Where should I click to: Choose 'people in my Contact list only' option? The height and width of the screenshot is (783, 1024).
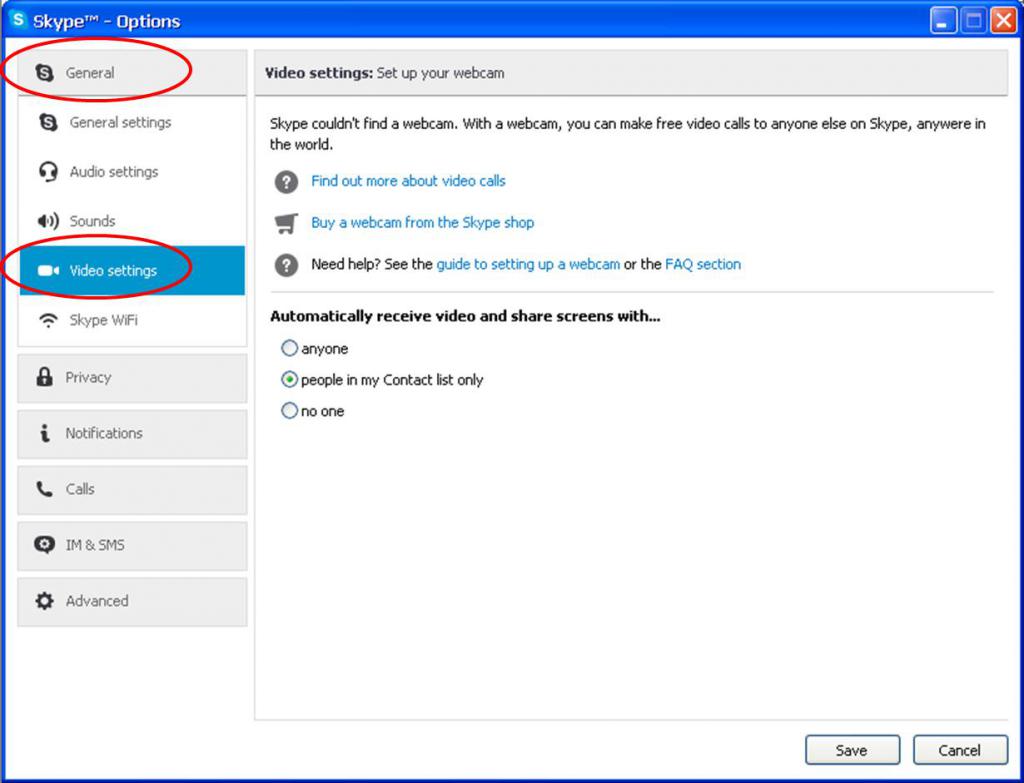[x=289, y=379]
